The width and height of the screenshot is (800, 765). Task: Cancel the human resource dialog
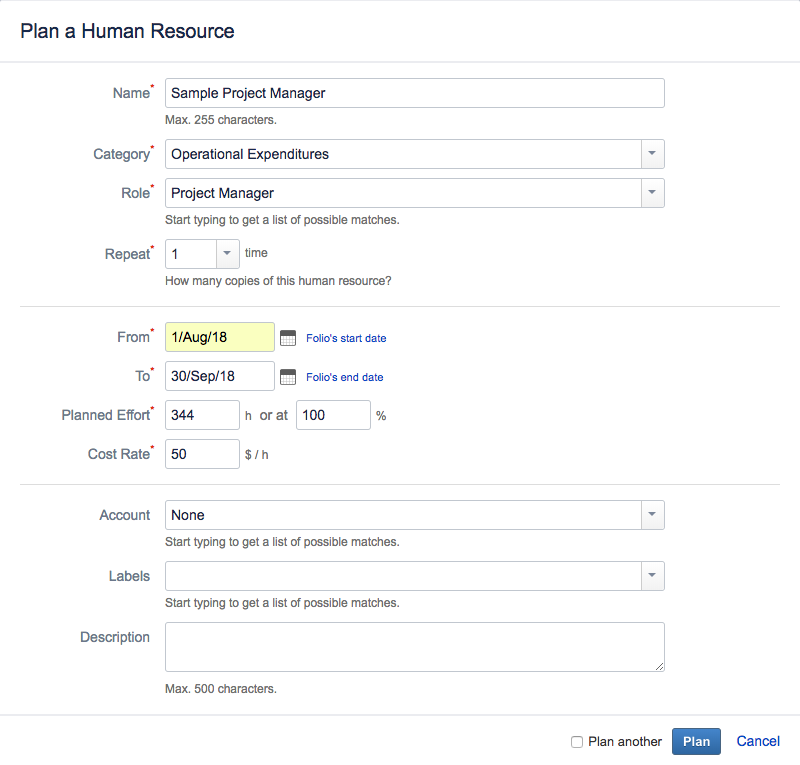[x=758, y=741]
